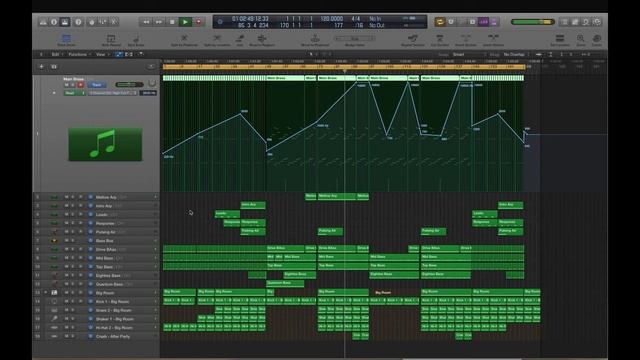Rewind the transport
Viewport: 640px width, 360px height.
(x=146, y=22)
